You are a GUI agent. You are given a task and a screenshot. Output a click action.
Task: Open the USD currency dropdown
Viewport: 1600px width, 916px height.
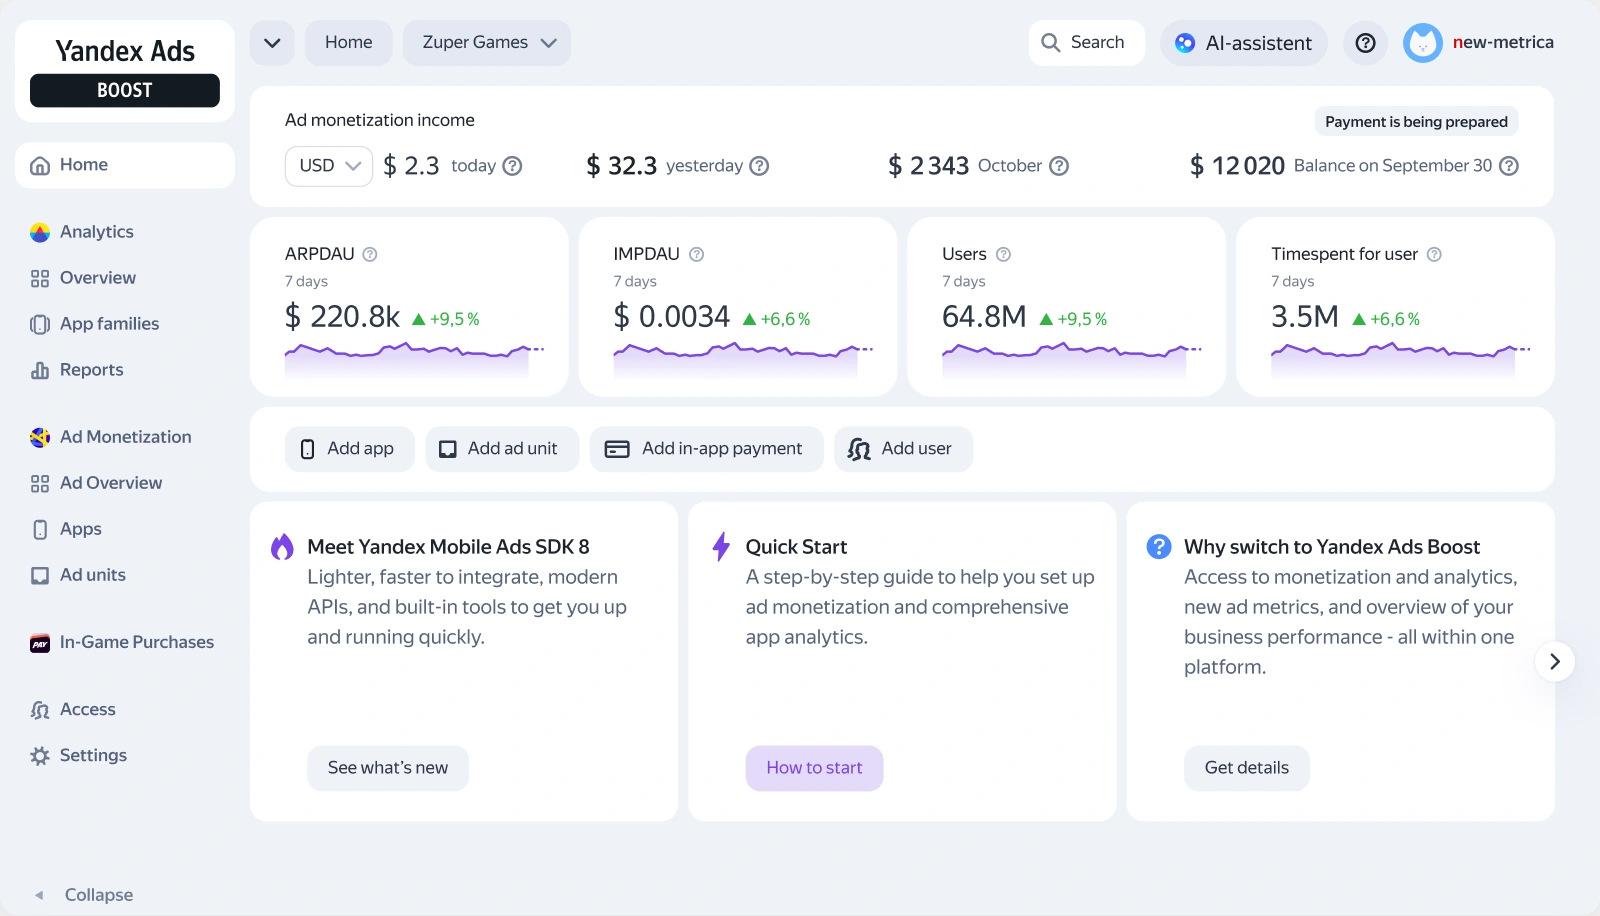(x=329, y=166)
